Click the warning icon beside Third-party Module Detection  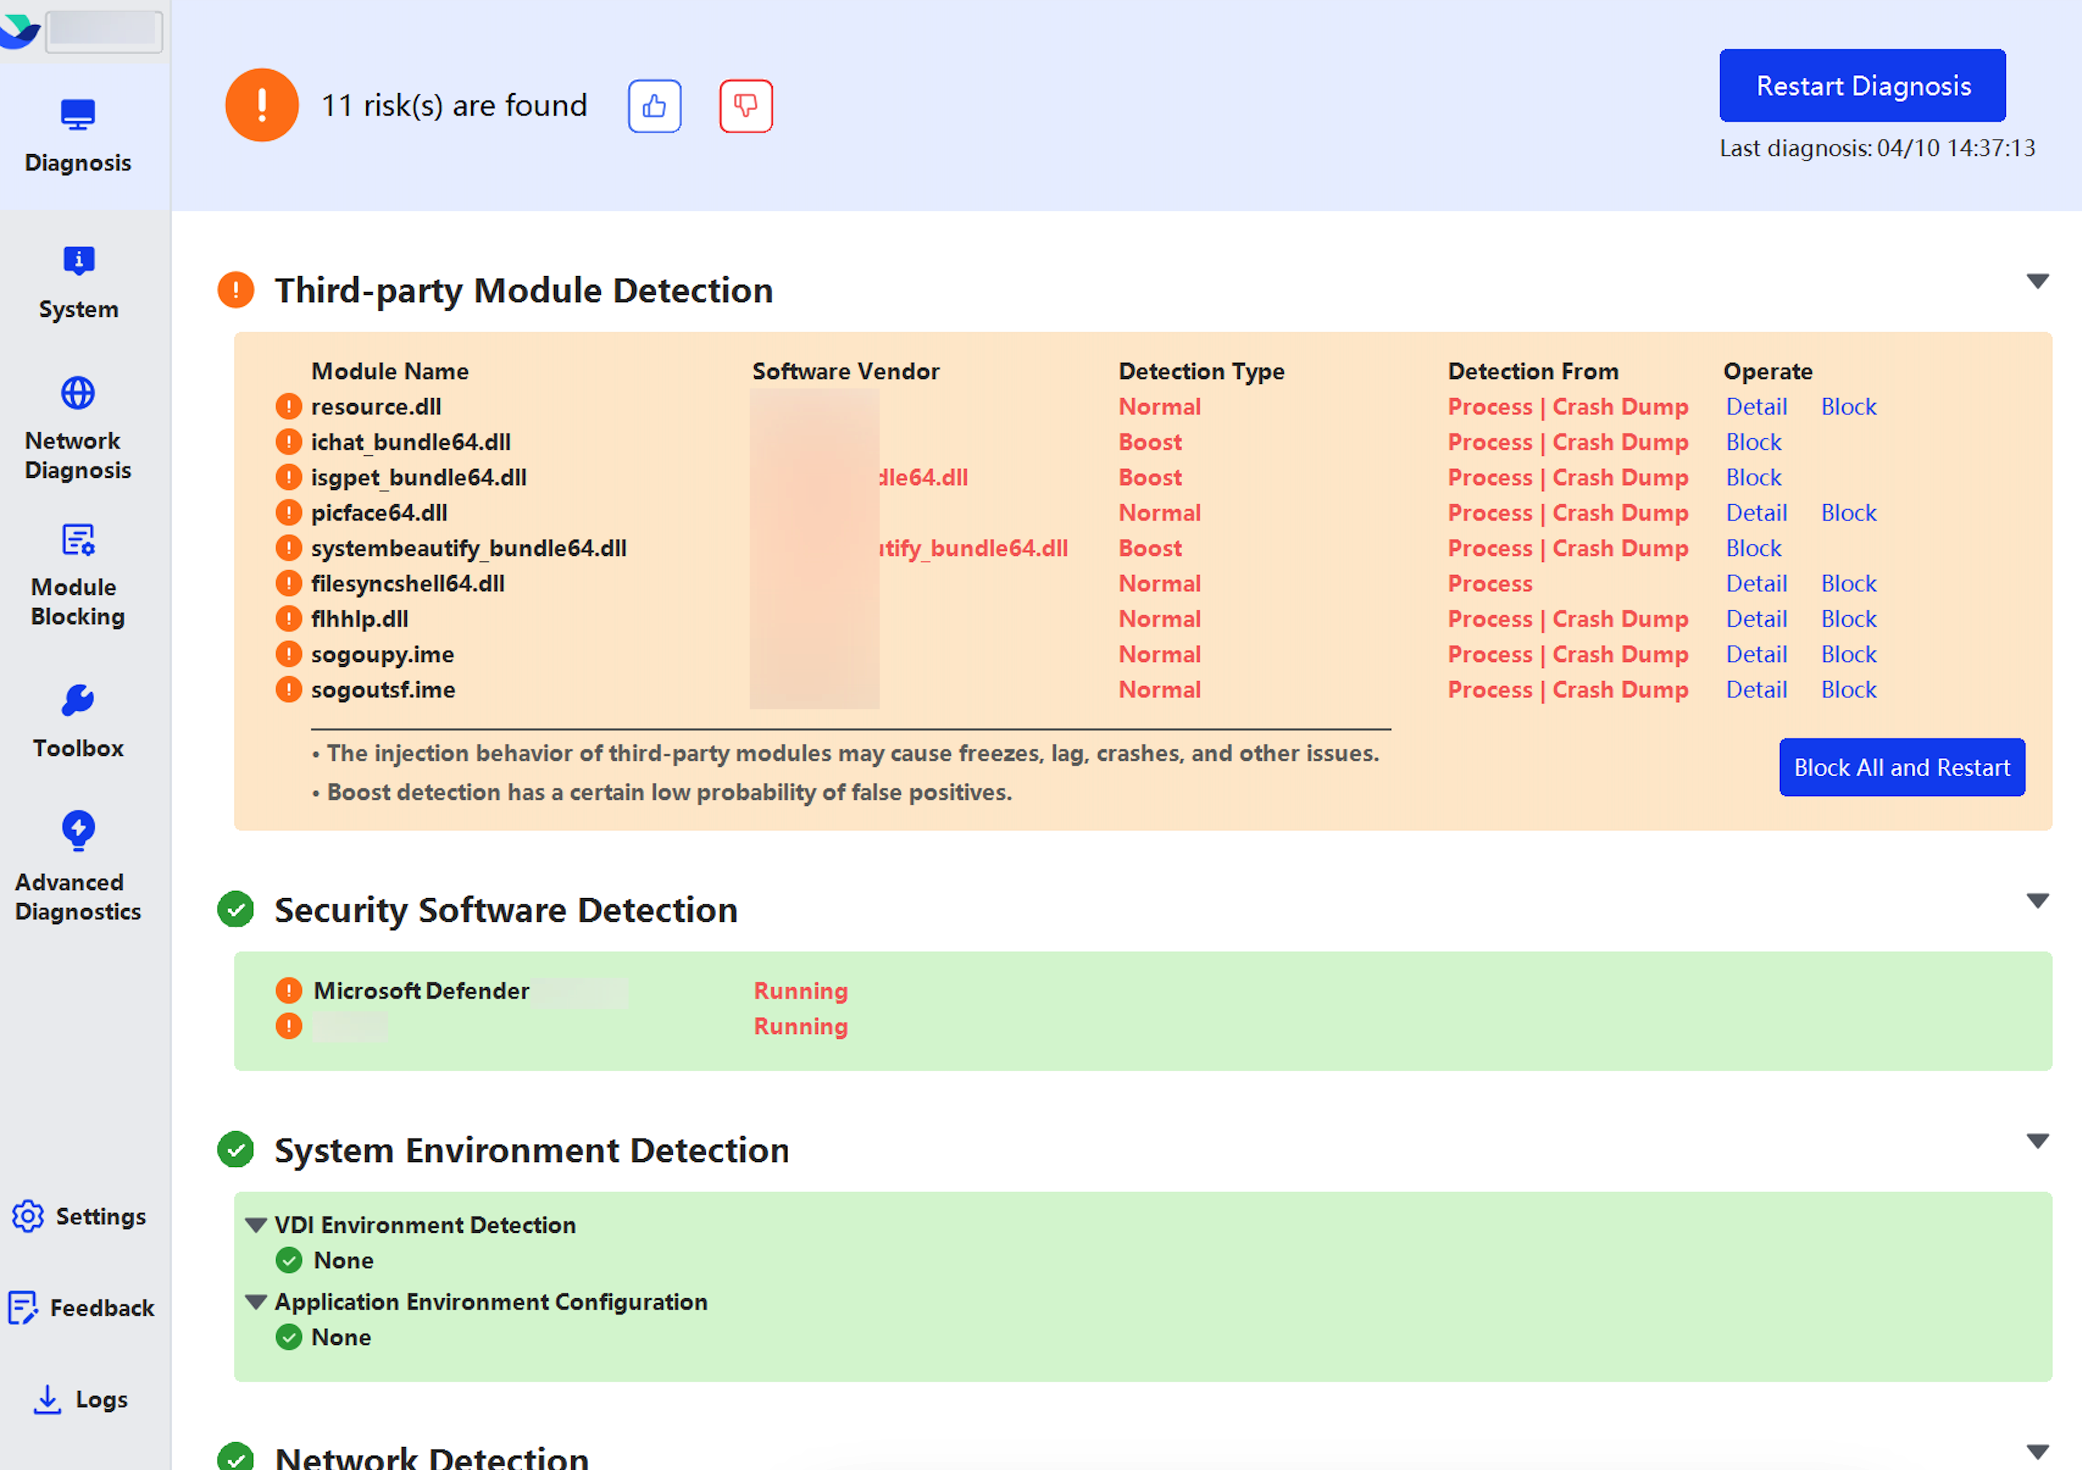tap(236, 290)
